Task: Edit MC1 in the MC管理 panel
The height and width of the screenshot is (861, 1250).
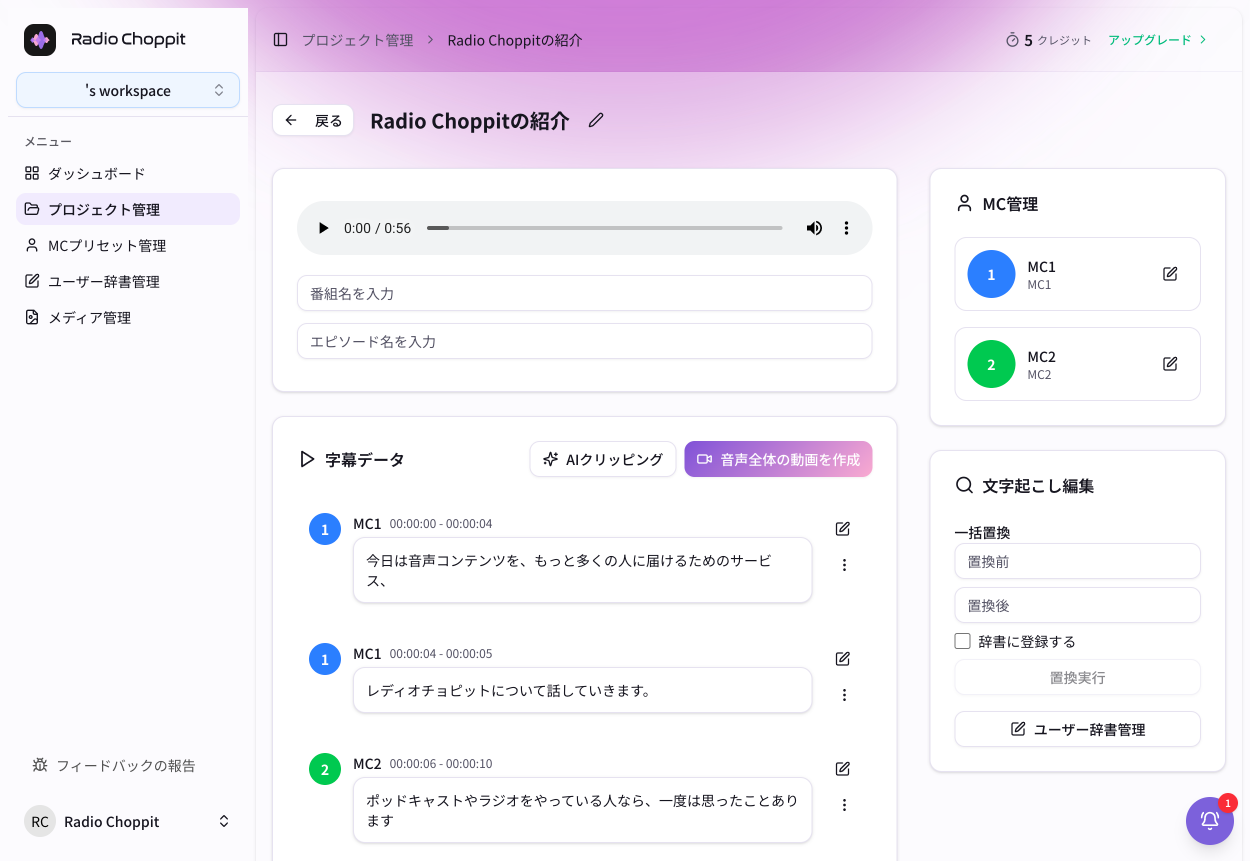Action: pos(1170,274)
